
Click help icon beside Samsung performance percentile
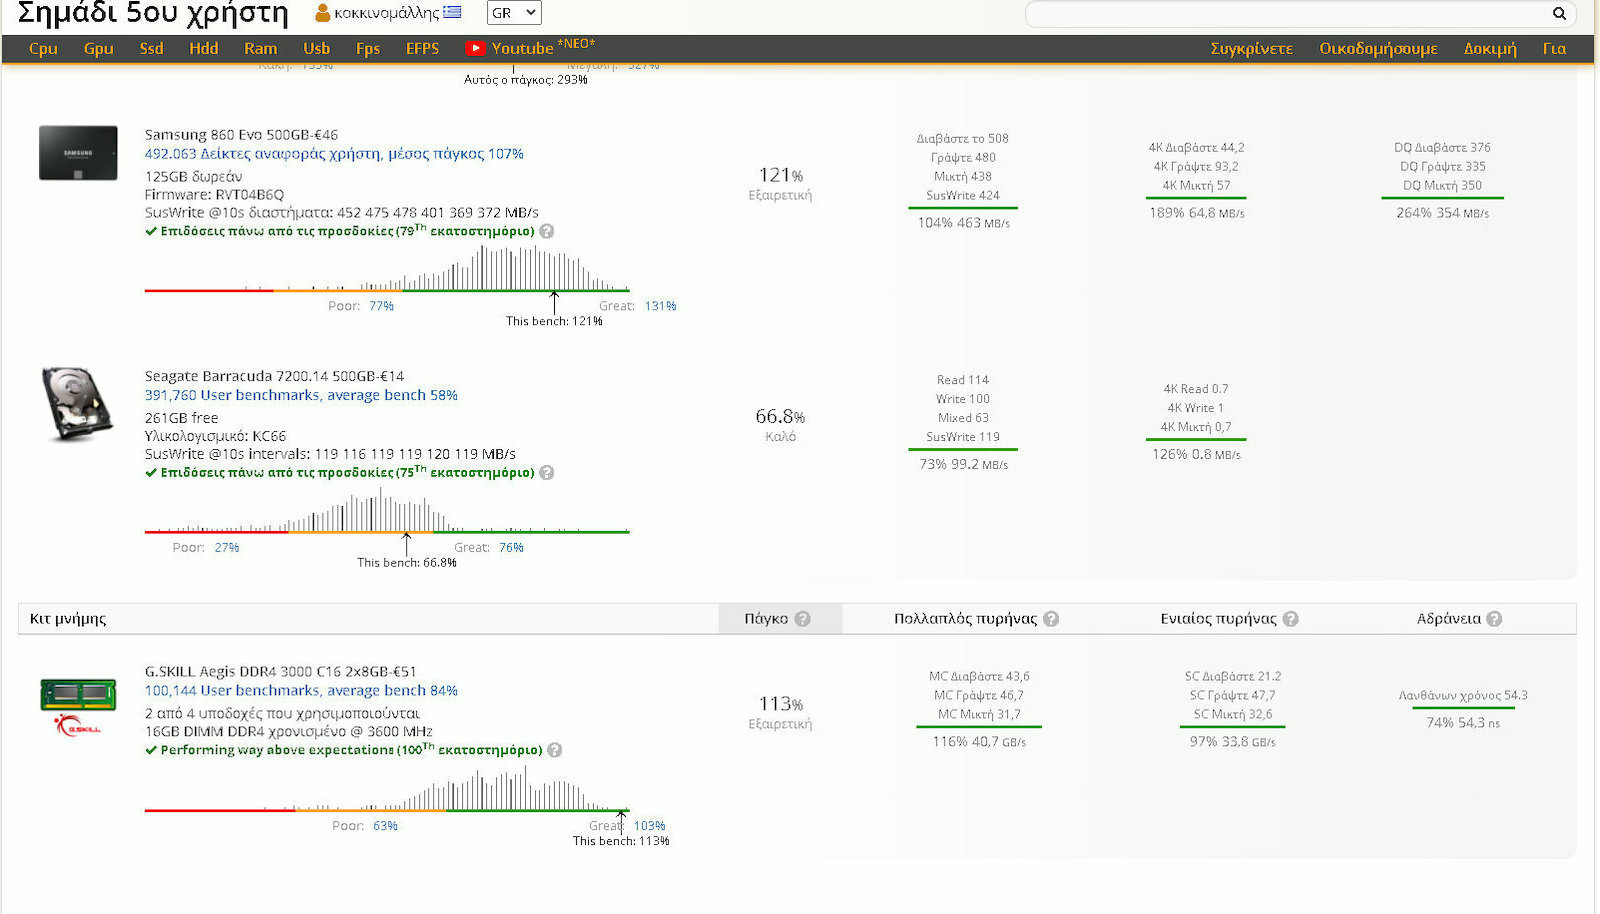click(547, 231)
